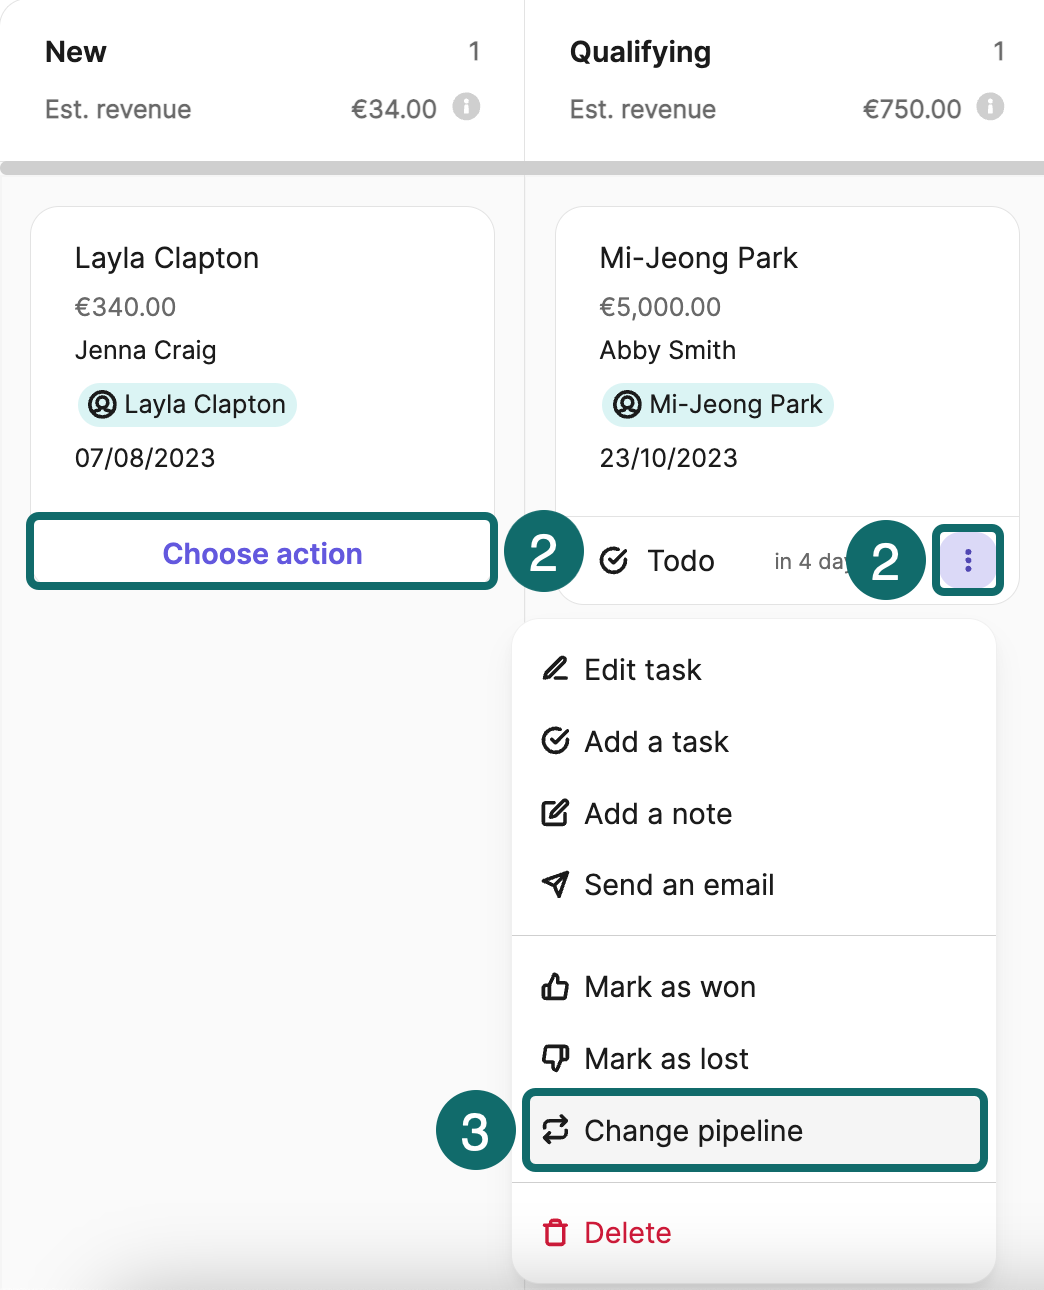Click owner name Jenna Craig
This screenshot has width=1044, height=1290.
(x=145, y=350)
